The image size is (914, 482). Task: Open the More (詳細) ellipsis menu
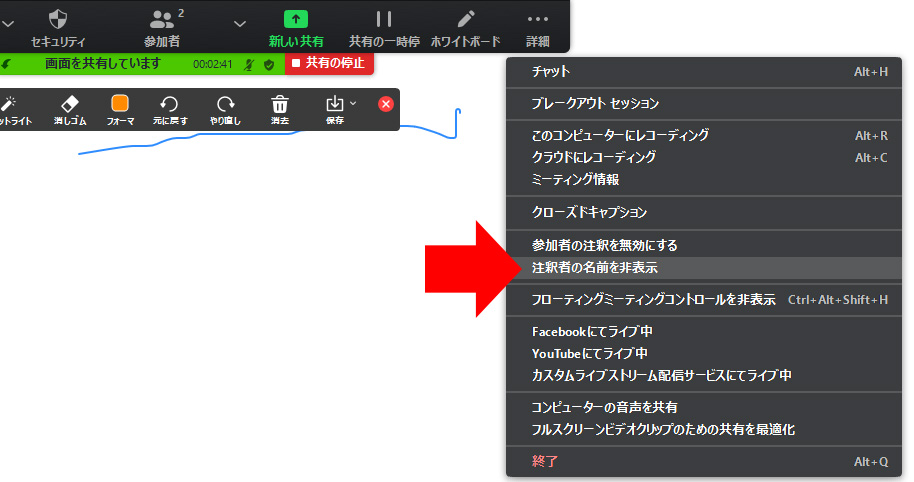coord(538,19)
